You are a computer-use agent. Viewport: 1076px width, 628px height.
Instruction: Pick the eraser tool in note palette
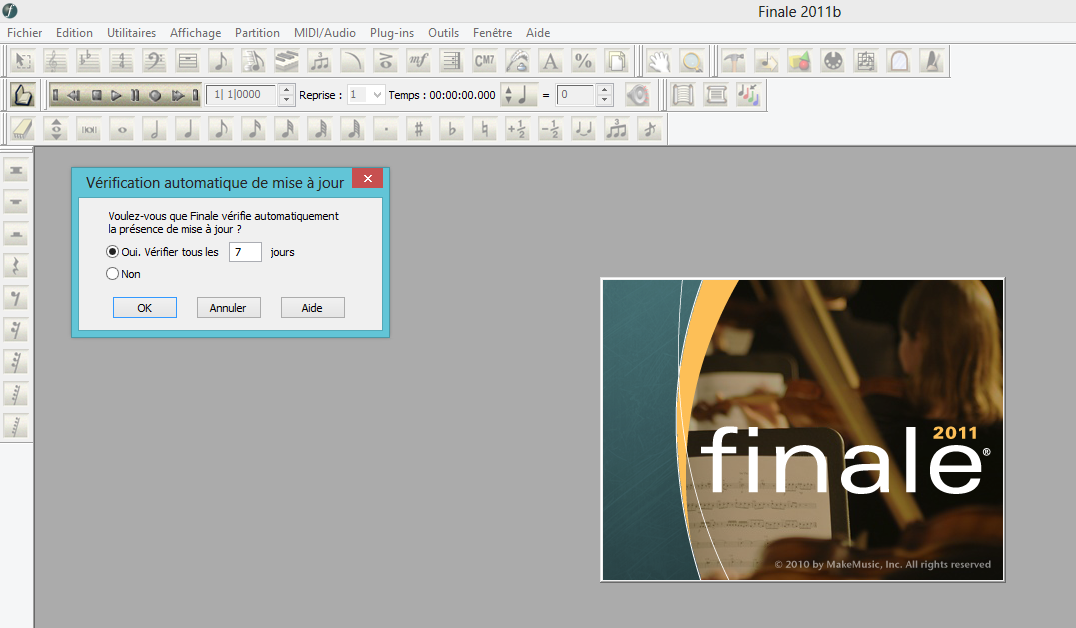click(23, 129)
